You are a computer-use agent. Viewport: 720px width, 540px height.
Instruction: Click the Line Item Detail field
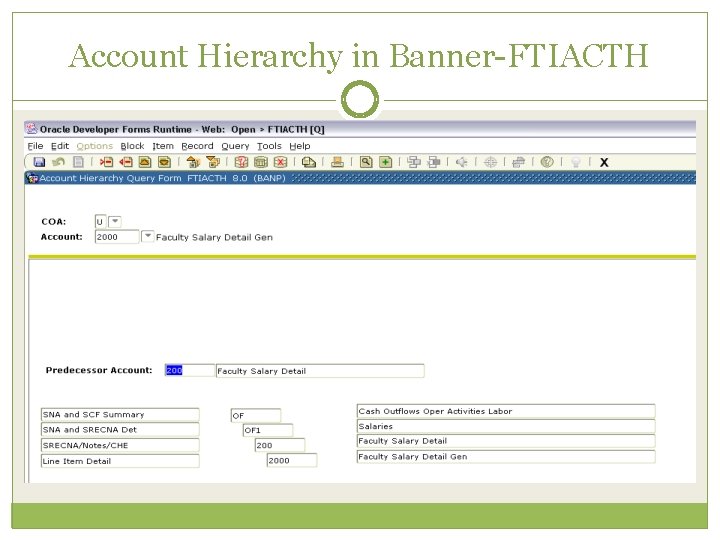coord(120,461)
